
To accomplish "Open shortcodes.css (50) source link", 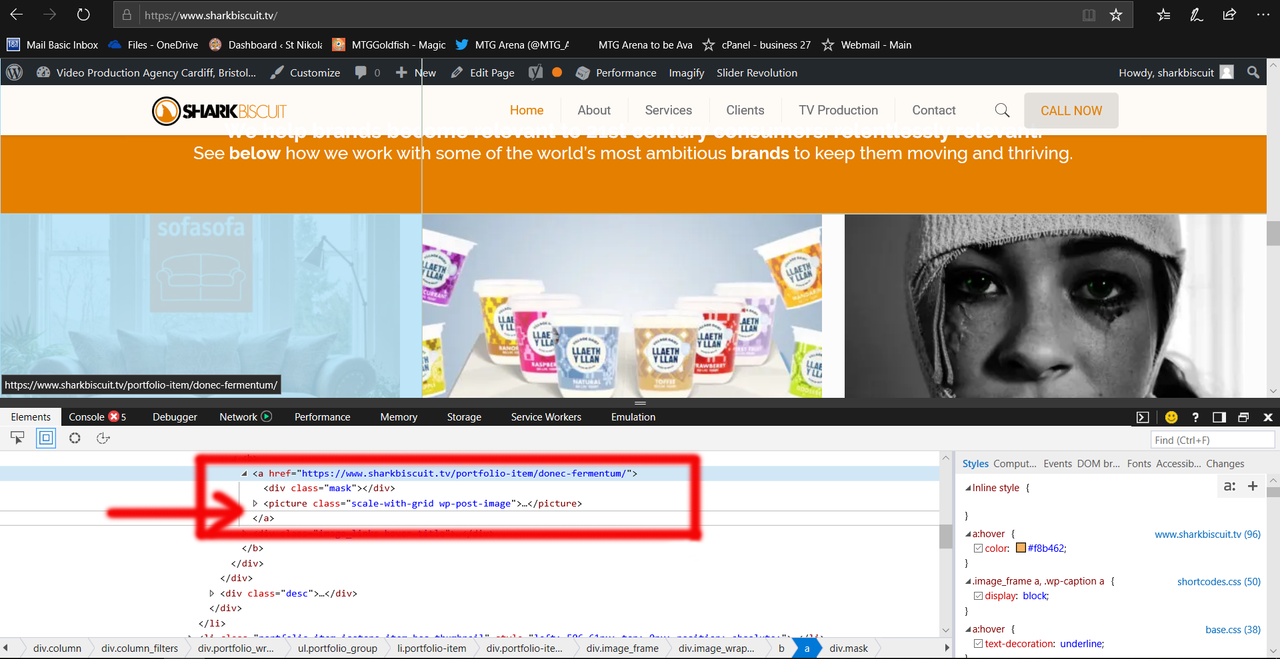I will coord(1218,581).
